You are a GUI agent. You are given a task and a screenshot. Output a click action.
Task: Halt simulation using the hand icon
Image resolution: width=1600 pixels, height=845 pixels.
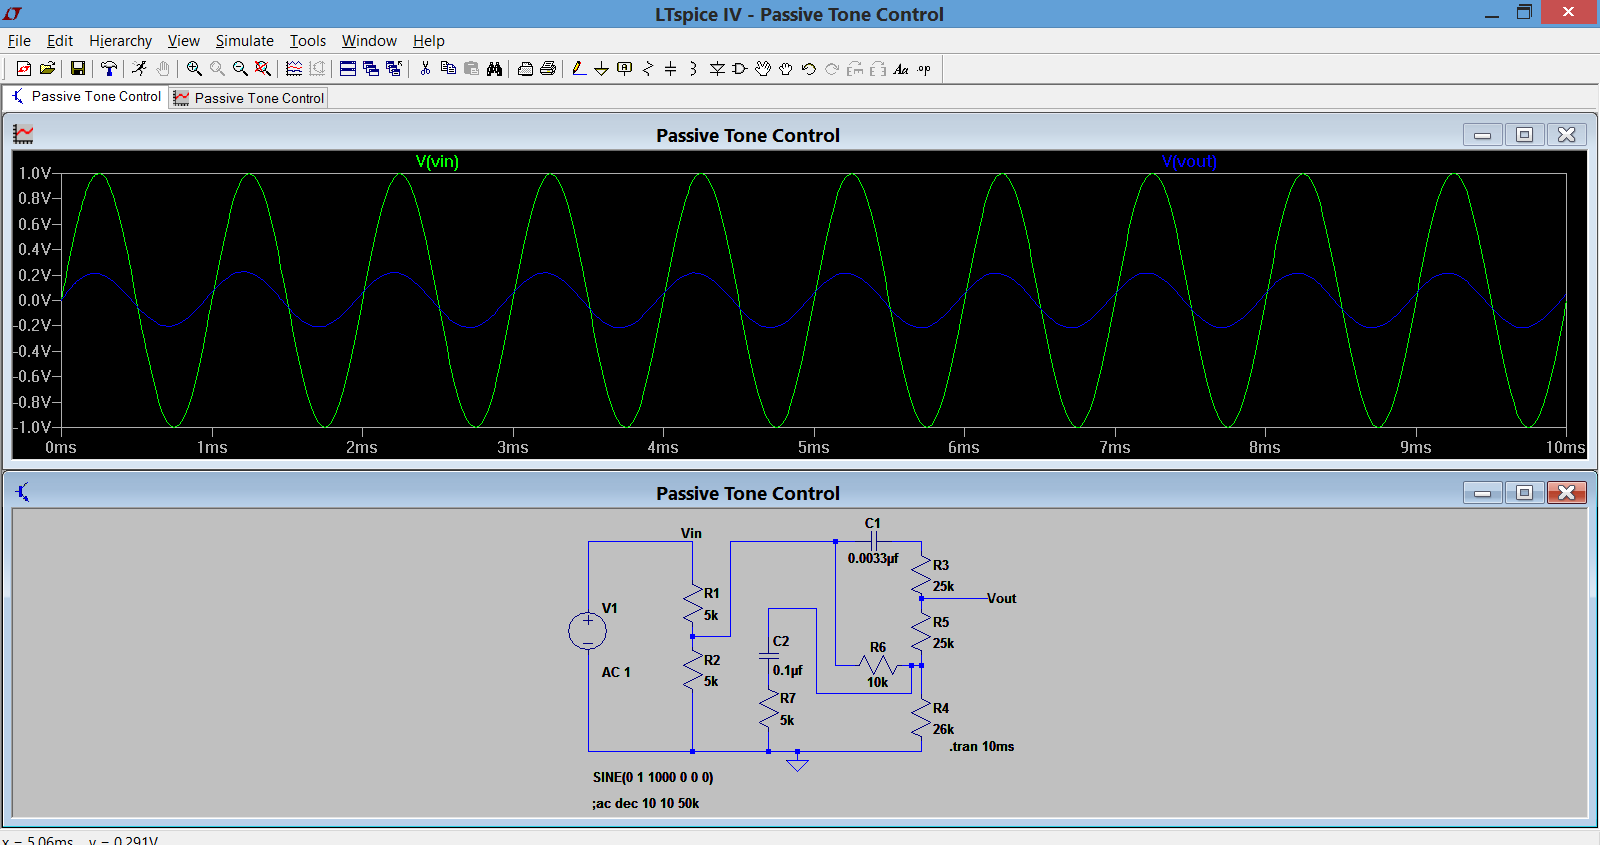[162, 68]
